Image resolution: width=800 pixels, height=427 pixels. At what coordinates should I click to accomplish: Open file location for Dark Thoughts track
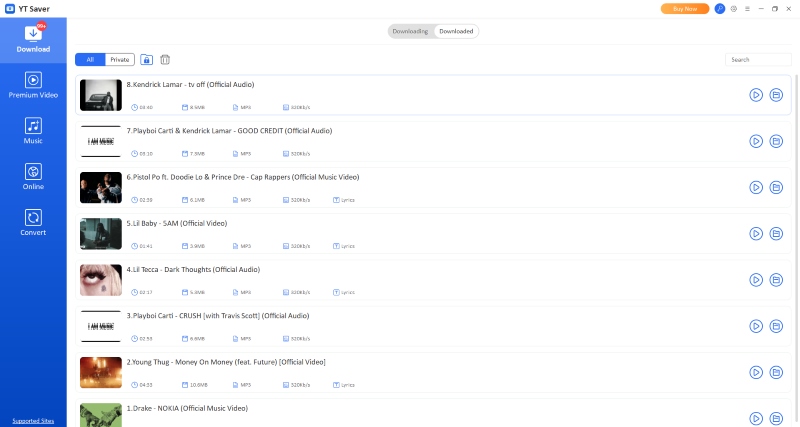pos(776,280)
